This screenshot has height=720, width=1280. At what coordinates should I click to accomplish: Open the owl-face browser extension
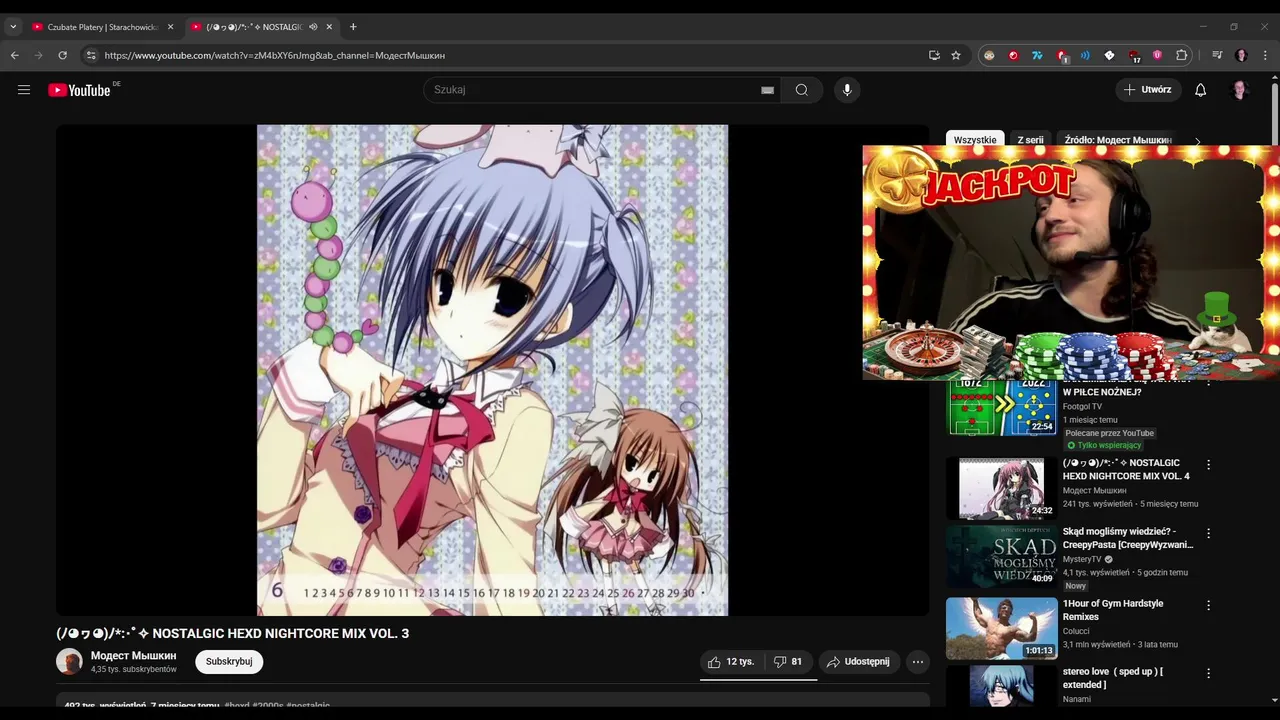click(989, 55)
